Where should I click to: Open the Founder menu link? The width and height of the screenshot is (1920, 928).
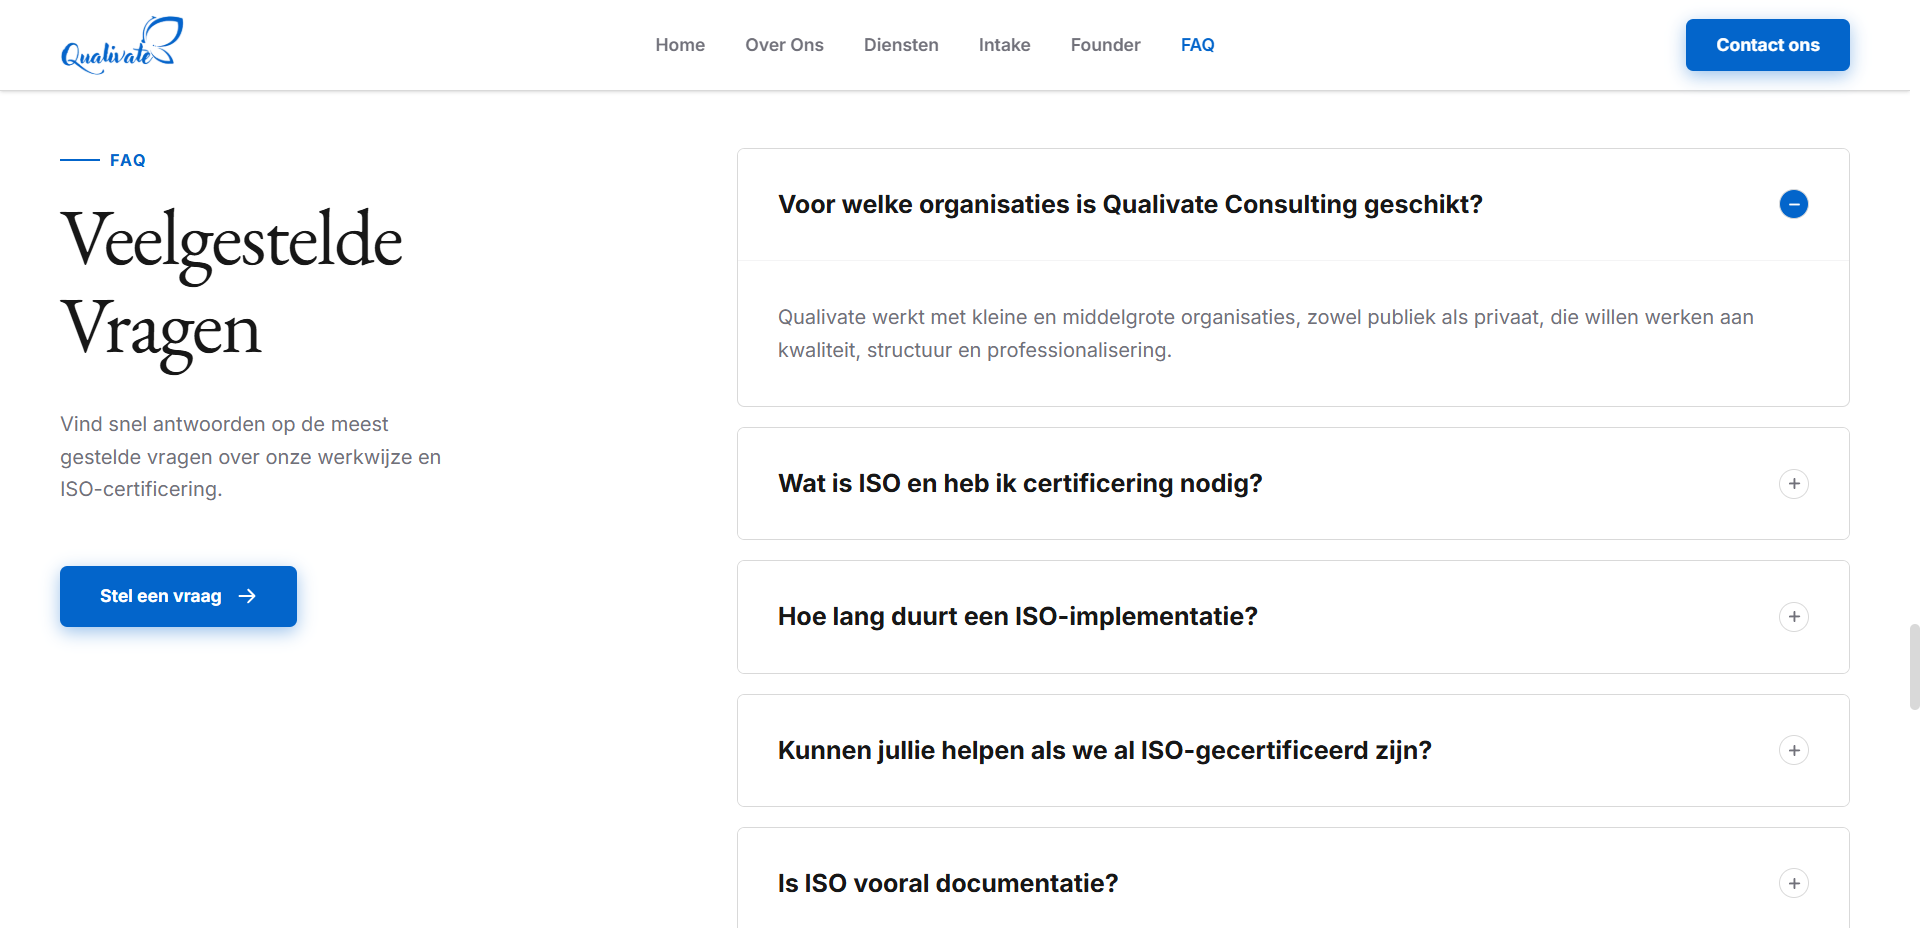pyautogui.click(x=1105, y=45)
